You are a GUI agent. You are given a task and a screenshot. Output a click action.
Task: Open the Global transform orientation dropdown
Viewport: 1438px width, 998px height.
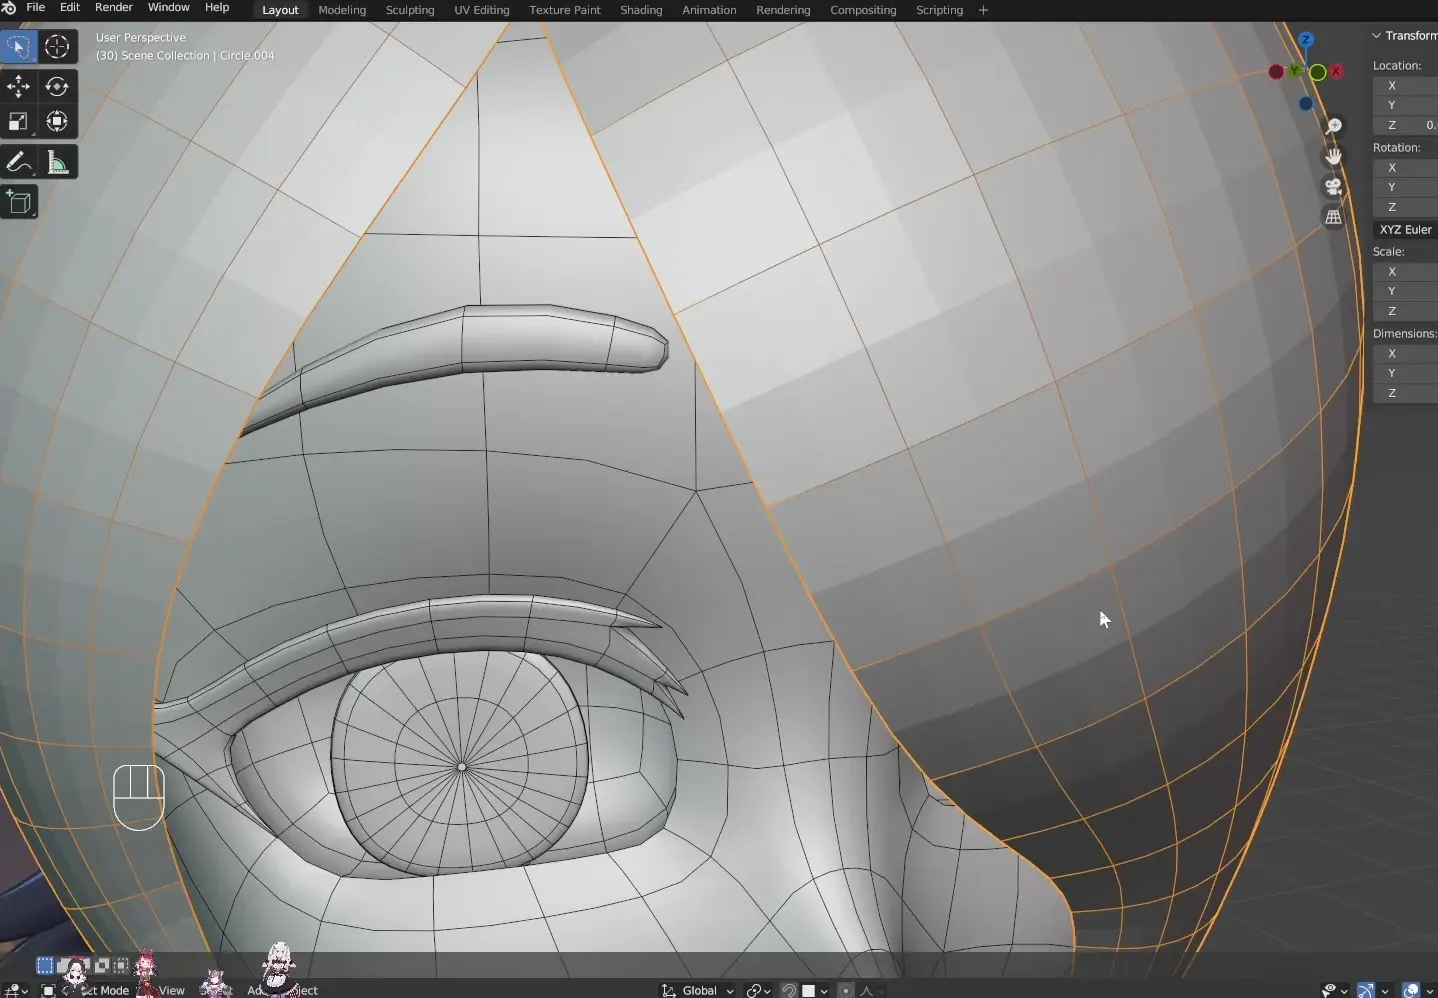699,990
